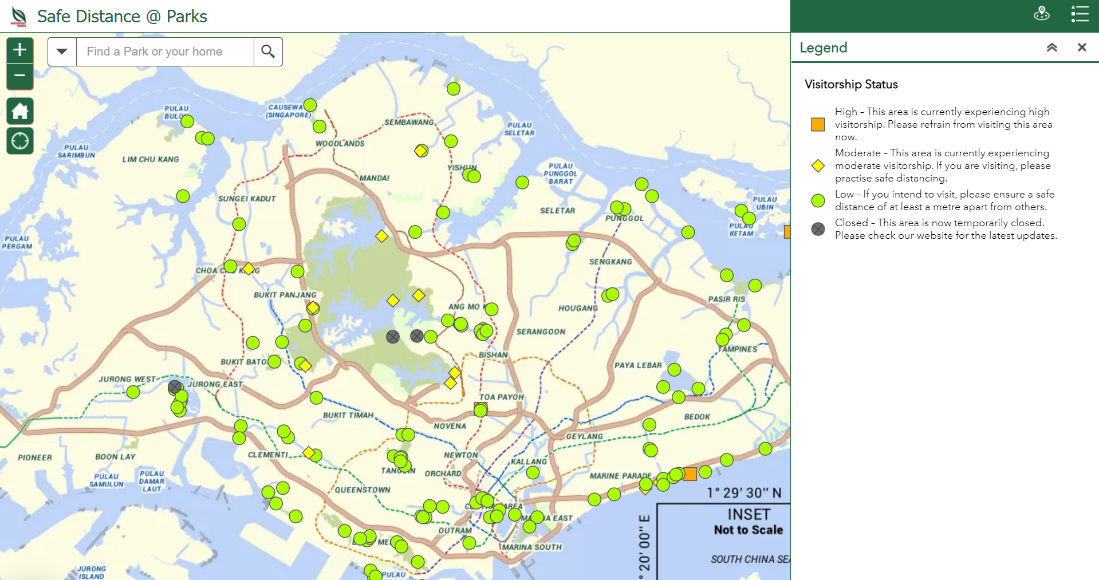Click the Visitorship Status heading
The image size is (1099, 580).
pos(851,84)
